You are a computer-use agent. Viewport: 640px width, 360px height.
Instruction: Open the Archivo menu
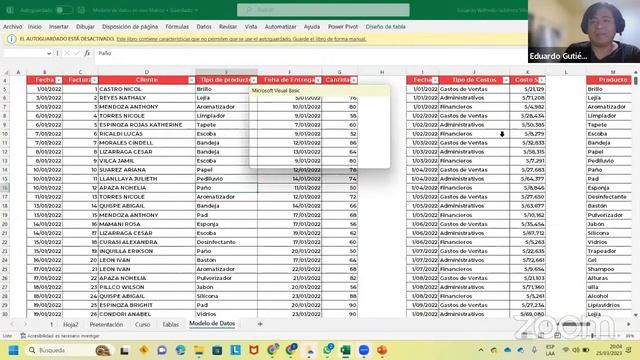tap(13, 27)
